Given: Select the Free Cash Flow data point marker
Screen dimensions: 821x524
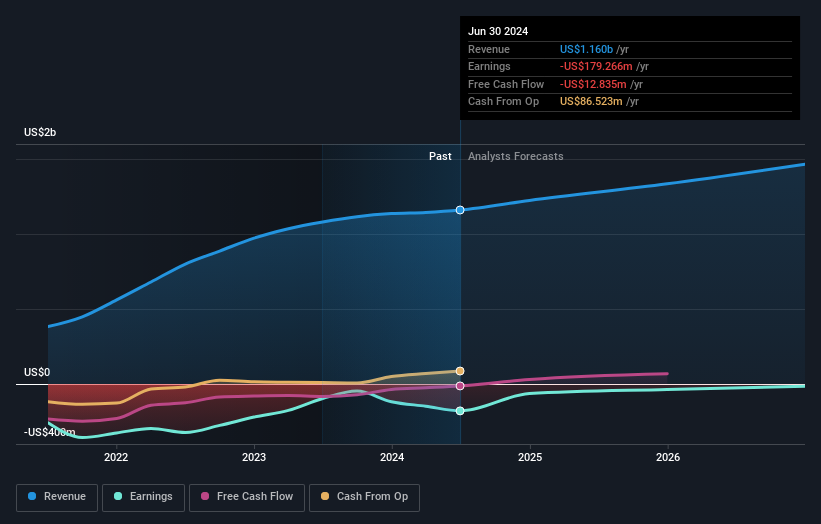Looking at the screenshot, I should [460, 386].
